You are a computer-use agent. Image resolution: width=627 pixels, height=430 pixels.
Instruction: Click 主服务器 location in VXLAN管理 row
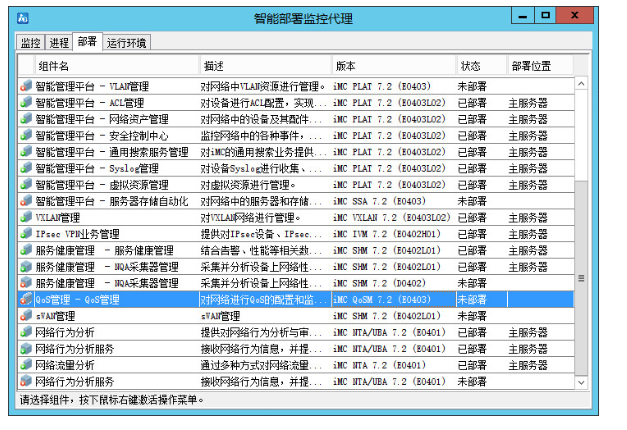[528, 218]
